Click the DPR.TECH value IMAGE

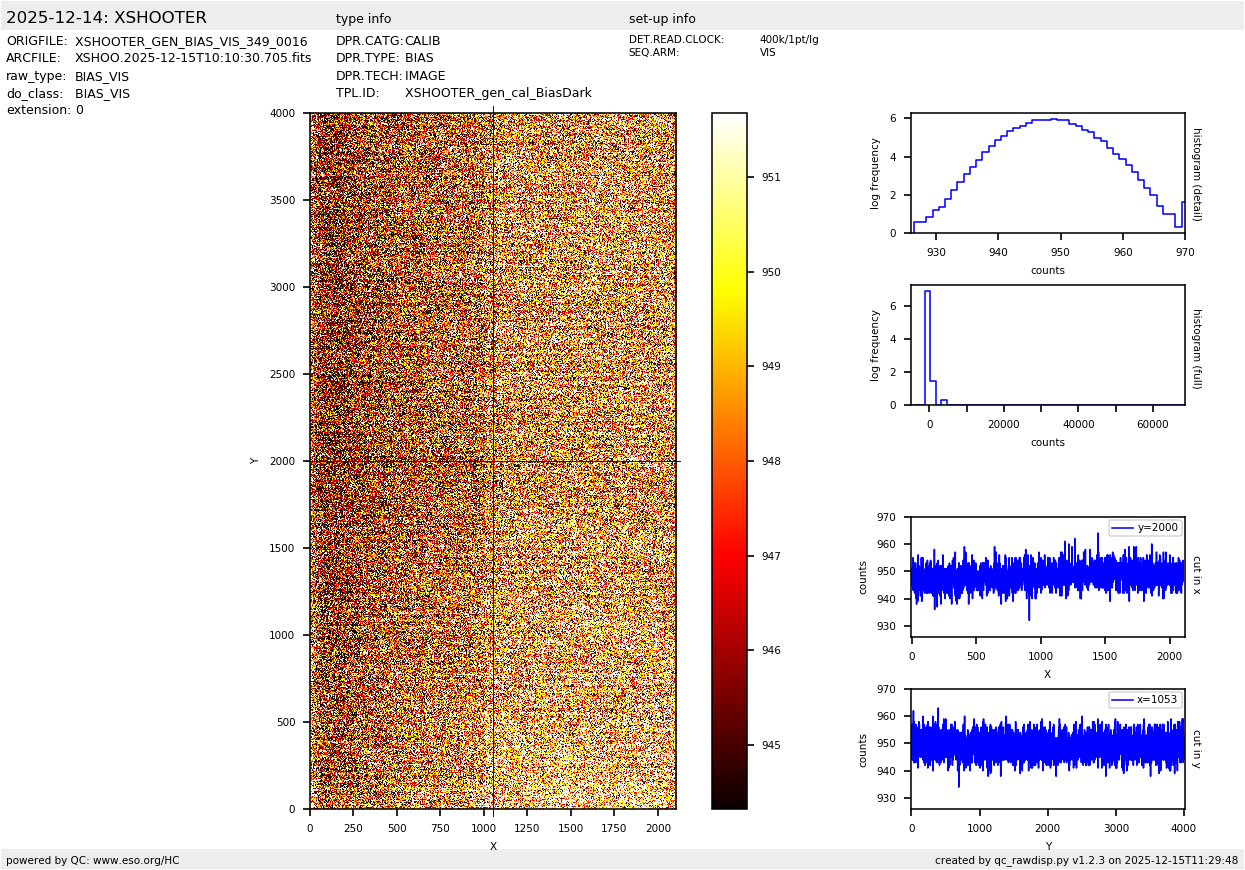click(x=425, y=76)
